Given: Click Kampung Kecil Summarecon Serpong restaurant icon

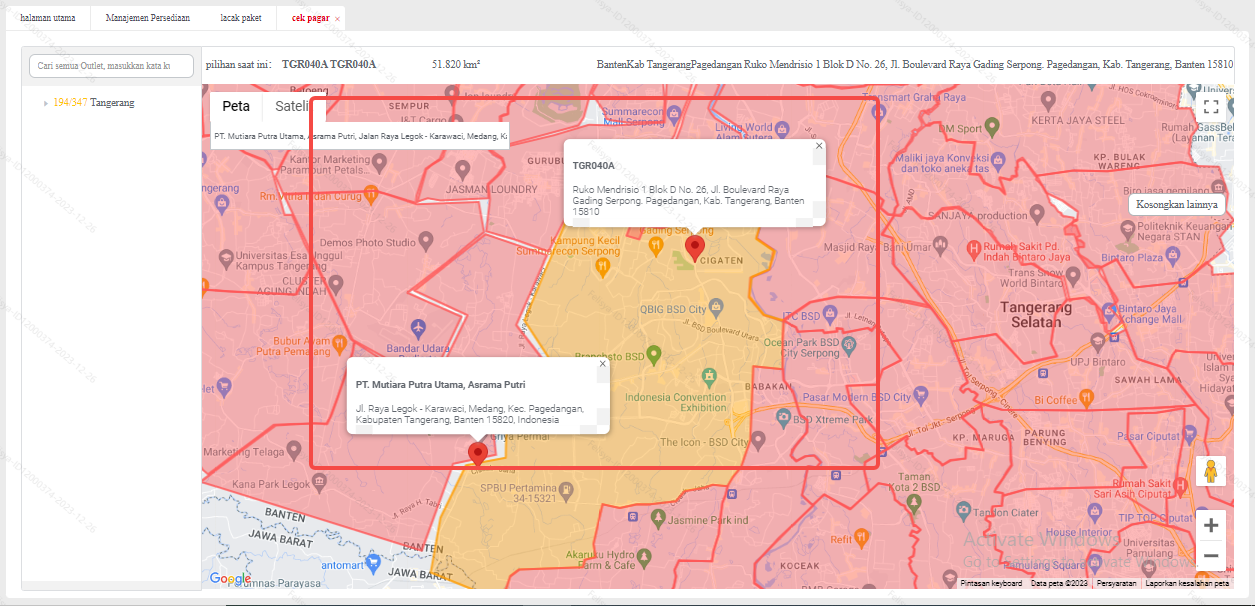Looking at the screenshot, I should pyautogui.click(x=603, y=268).
